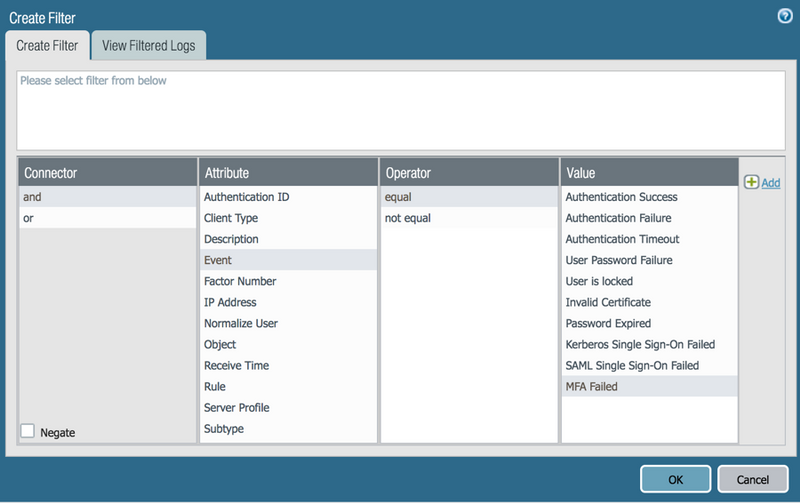Enable the Negate checkbox
The image size is (800, 503).
click(28, 431)
